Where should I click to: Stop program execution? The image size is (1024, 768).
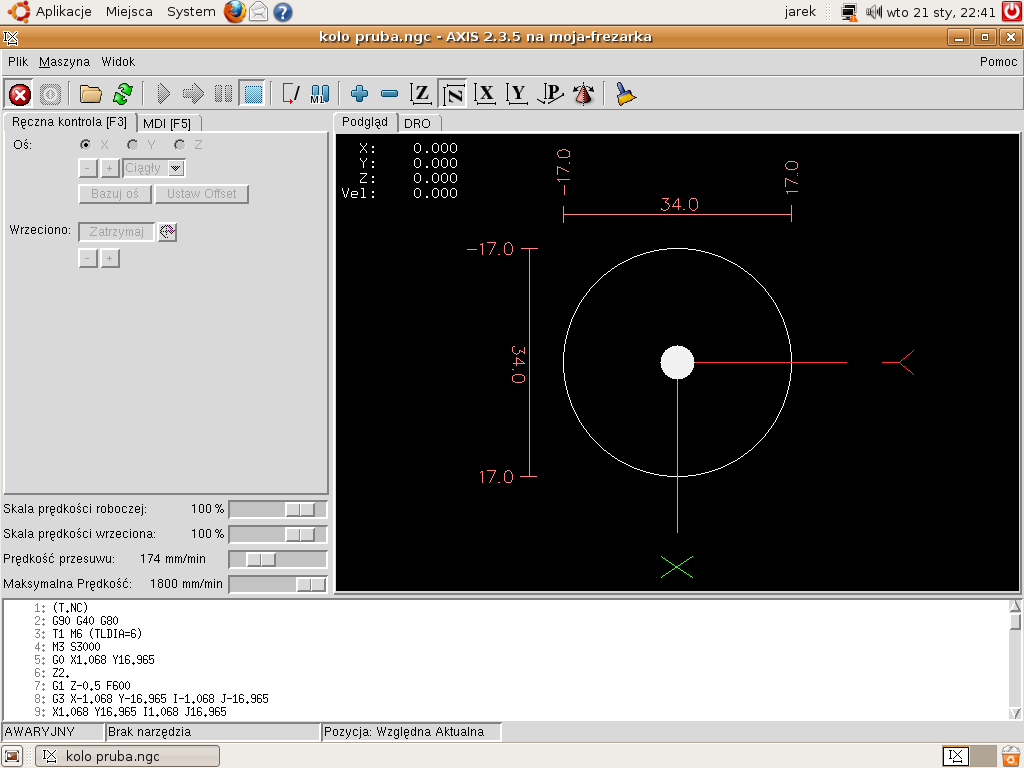coord(253,94)
